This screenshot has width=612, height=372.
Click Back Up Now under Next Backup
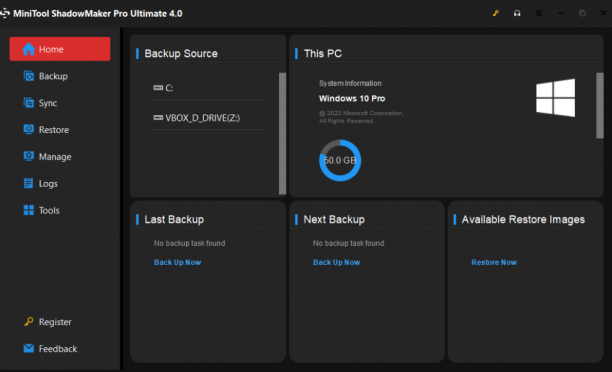tap(336, 262)
